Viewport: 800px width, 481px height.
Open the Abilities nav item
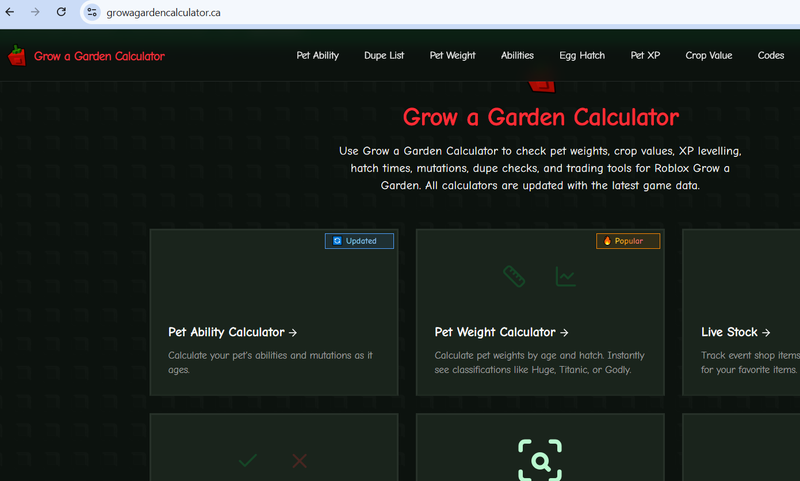point(517,56)
